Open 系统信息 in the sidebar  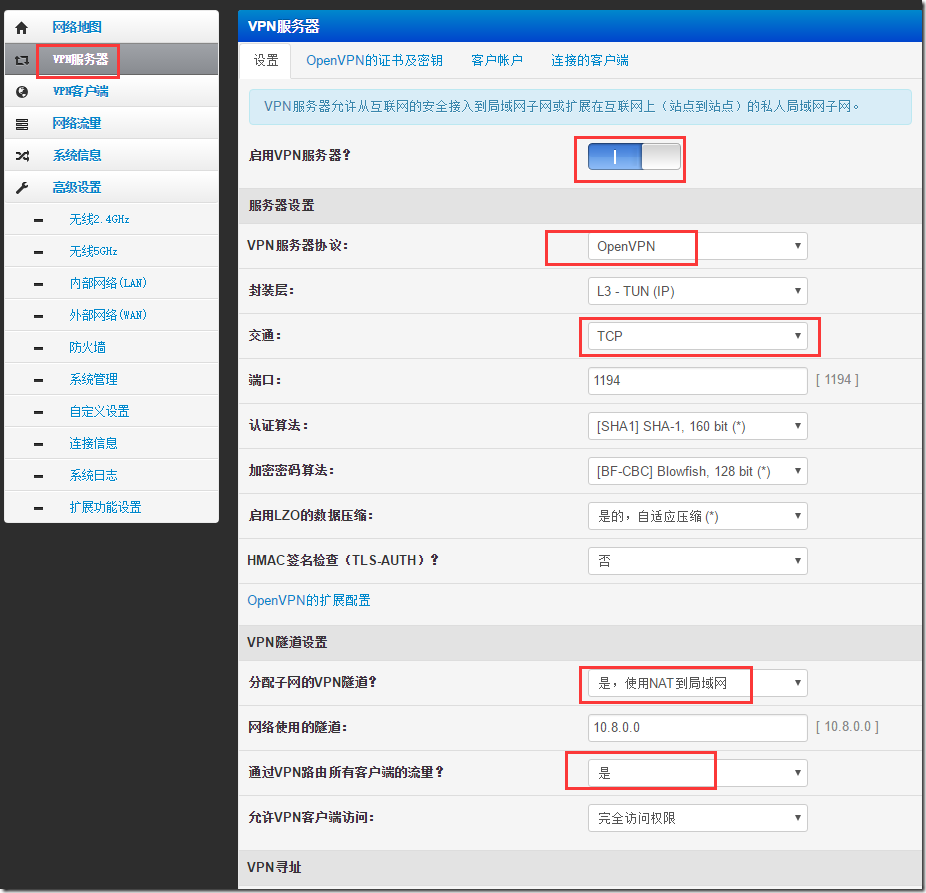pos(77,155)
